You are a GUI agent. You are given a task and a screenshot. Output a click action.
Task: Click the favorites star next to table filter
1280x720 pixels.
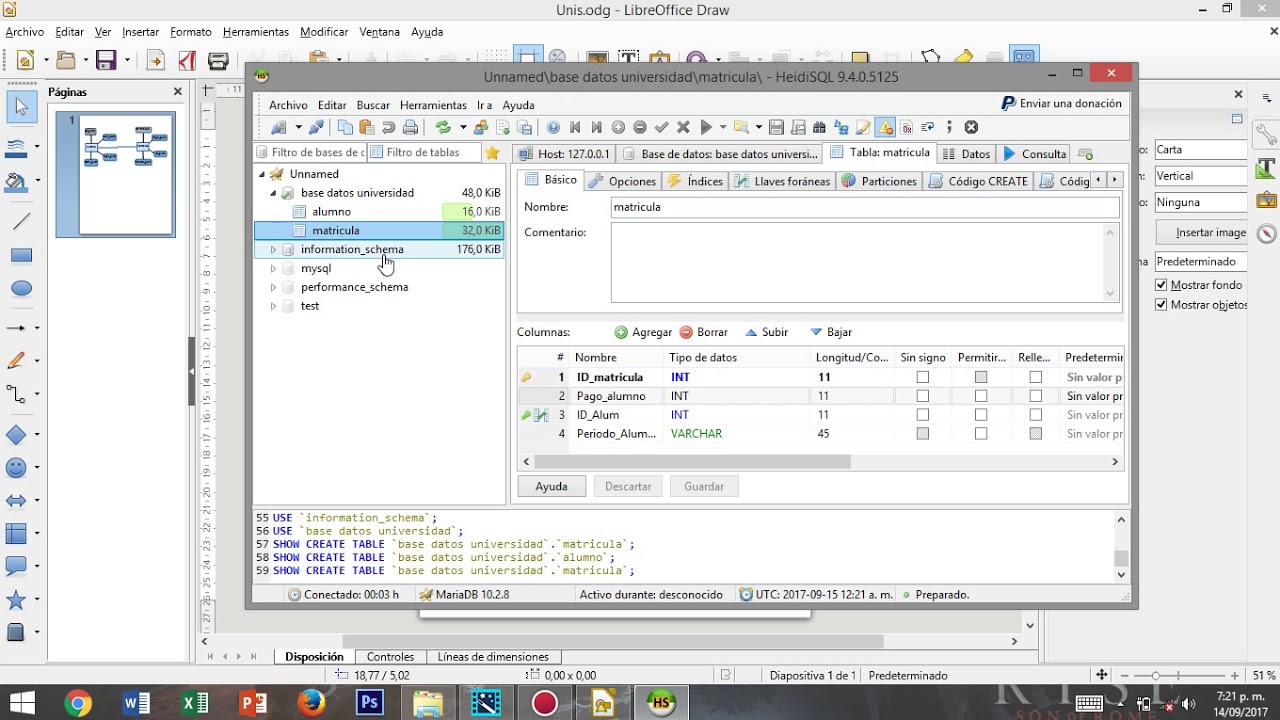[492, 153]
